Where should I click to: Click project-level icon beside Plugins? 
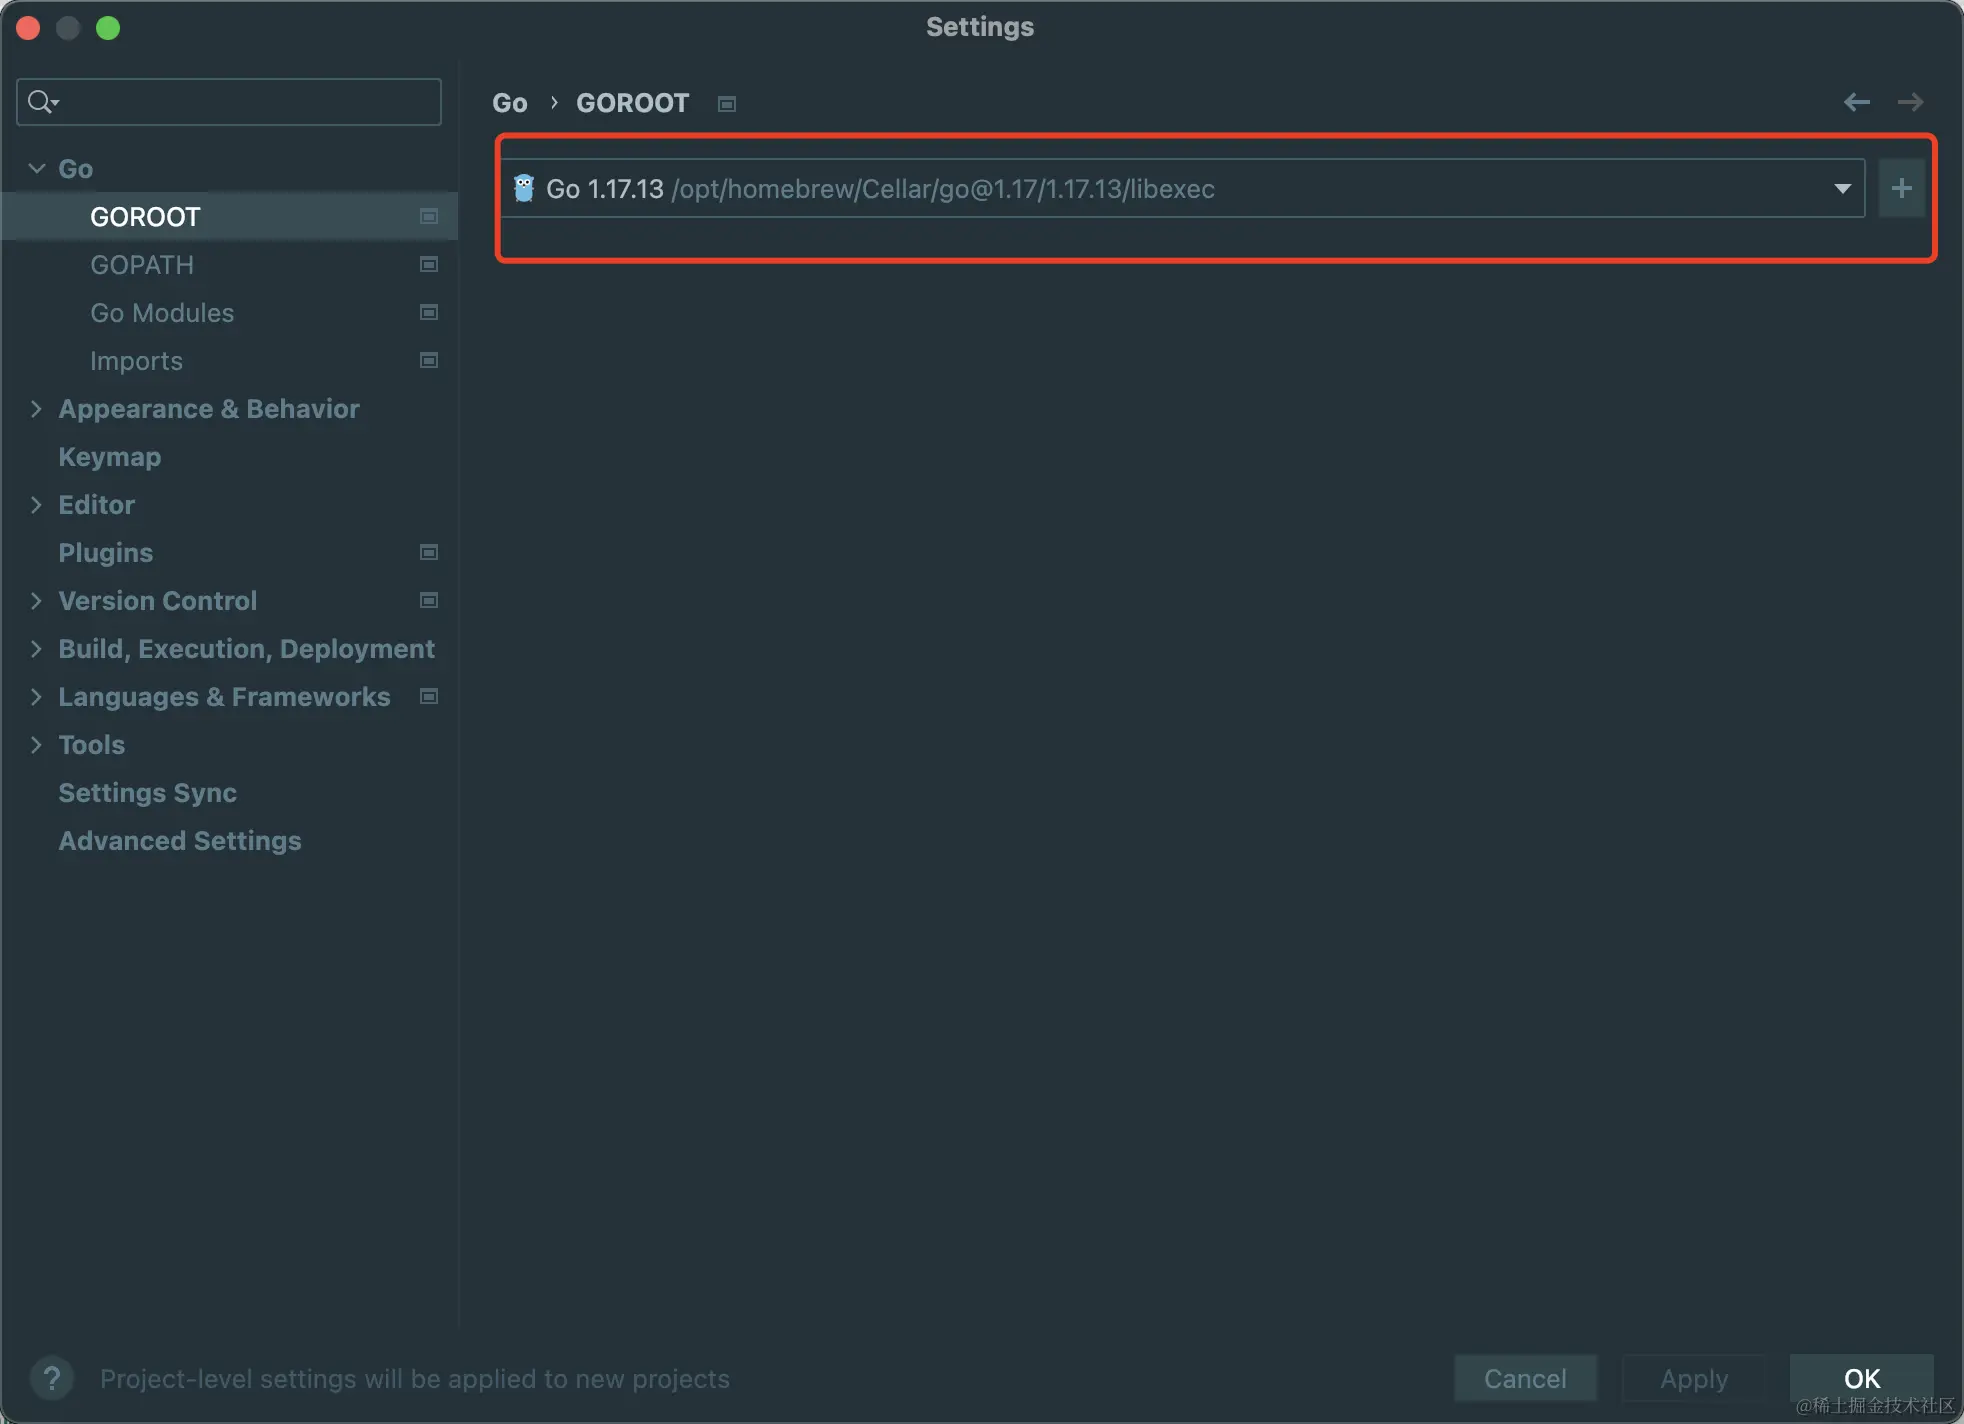tap(429, 553)
